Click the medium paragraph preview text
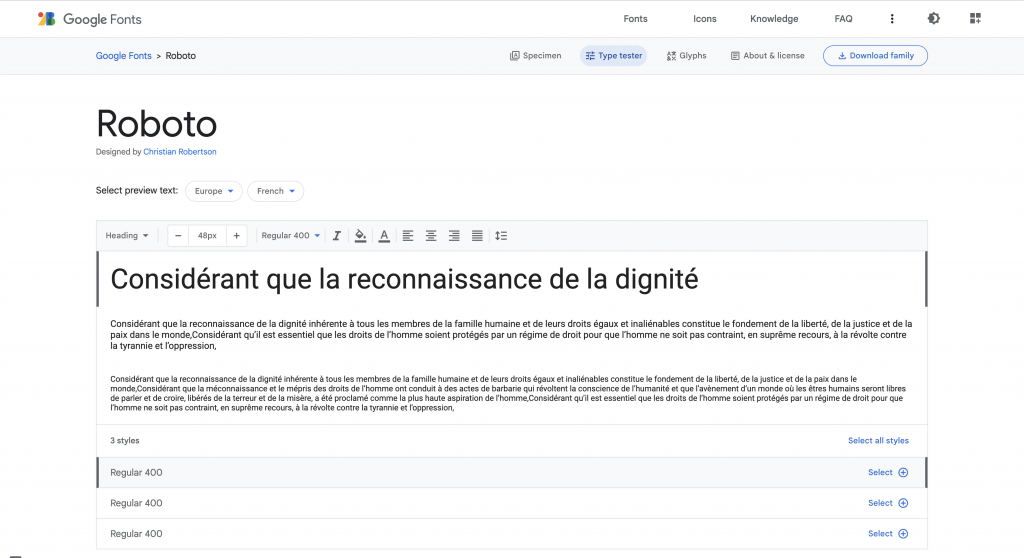The width and height of the screenshot is (1024, 558). [x=511, y=335]
